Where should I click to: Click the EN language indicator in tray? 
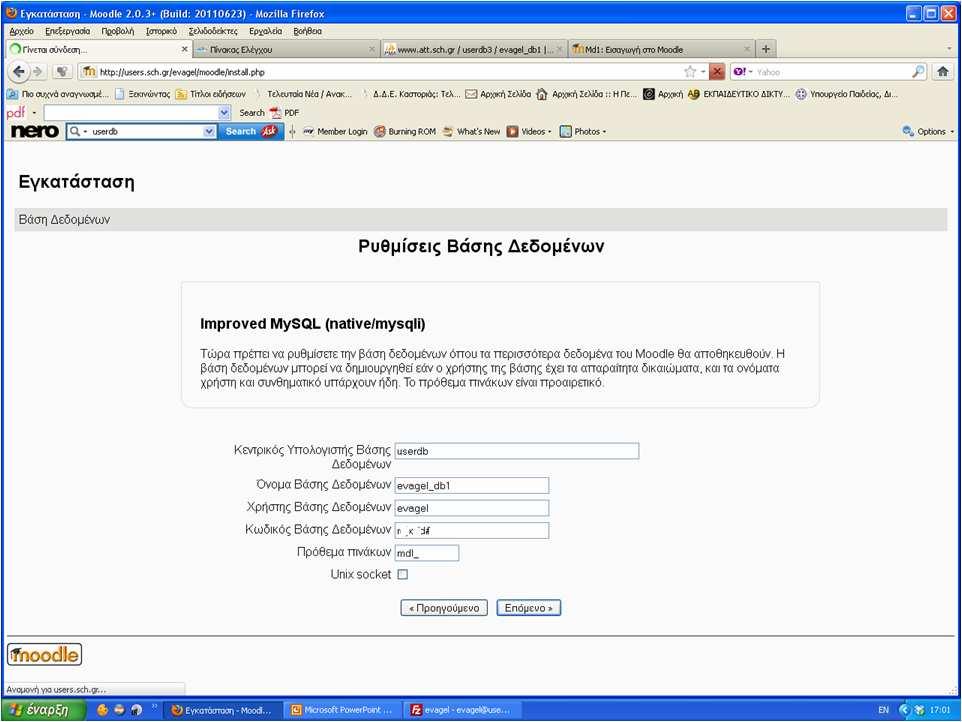point(883,710)
